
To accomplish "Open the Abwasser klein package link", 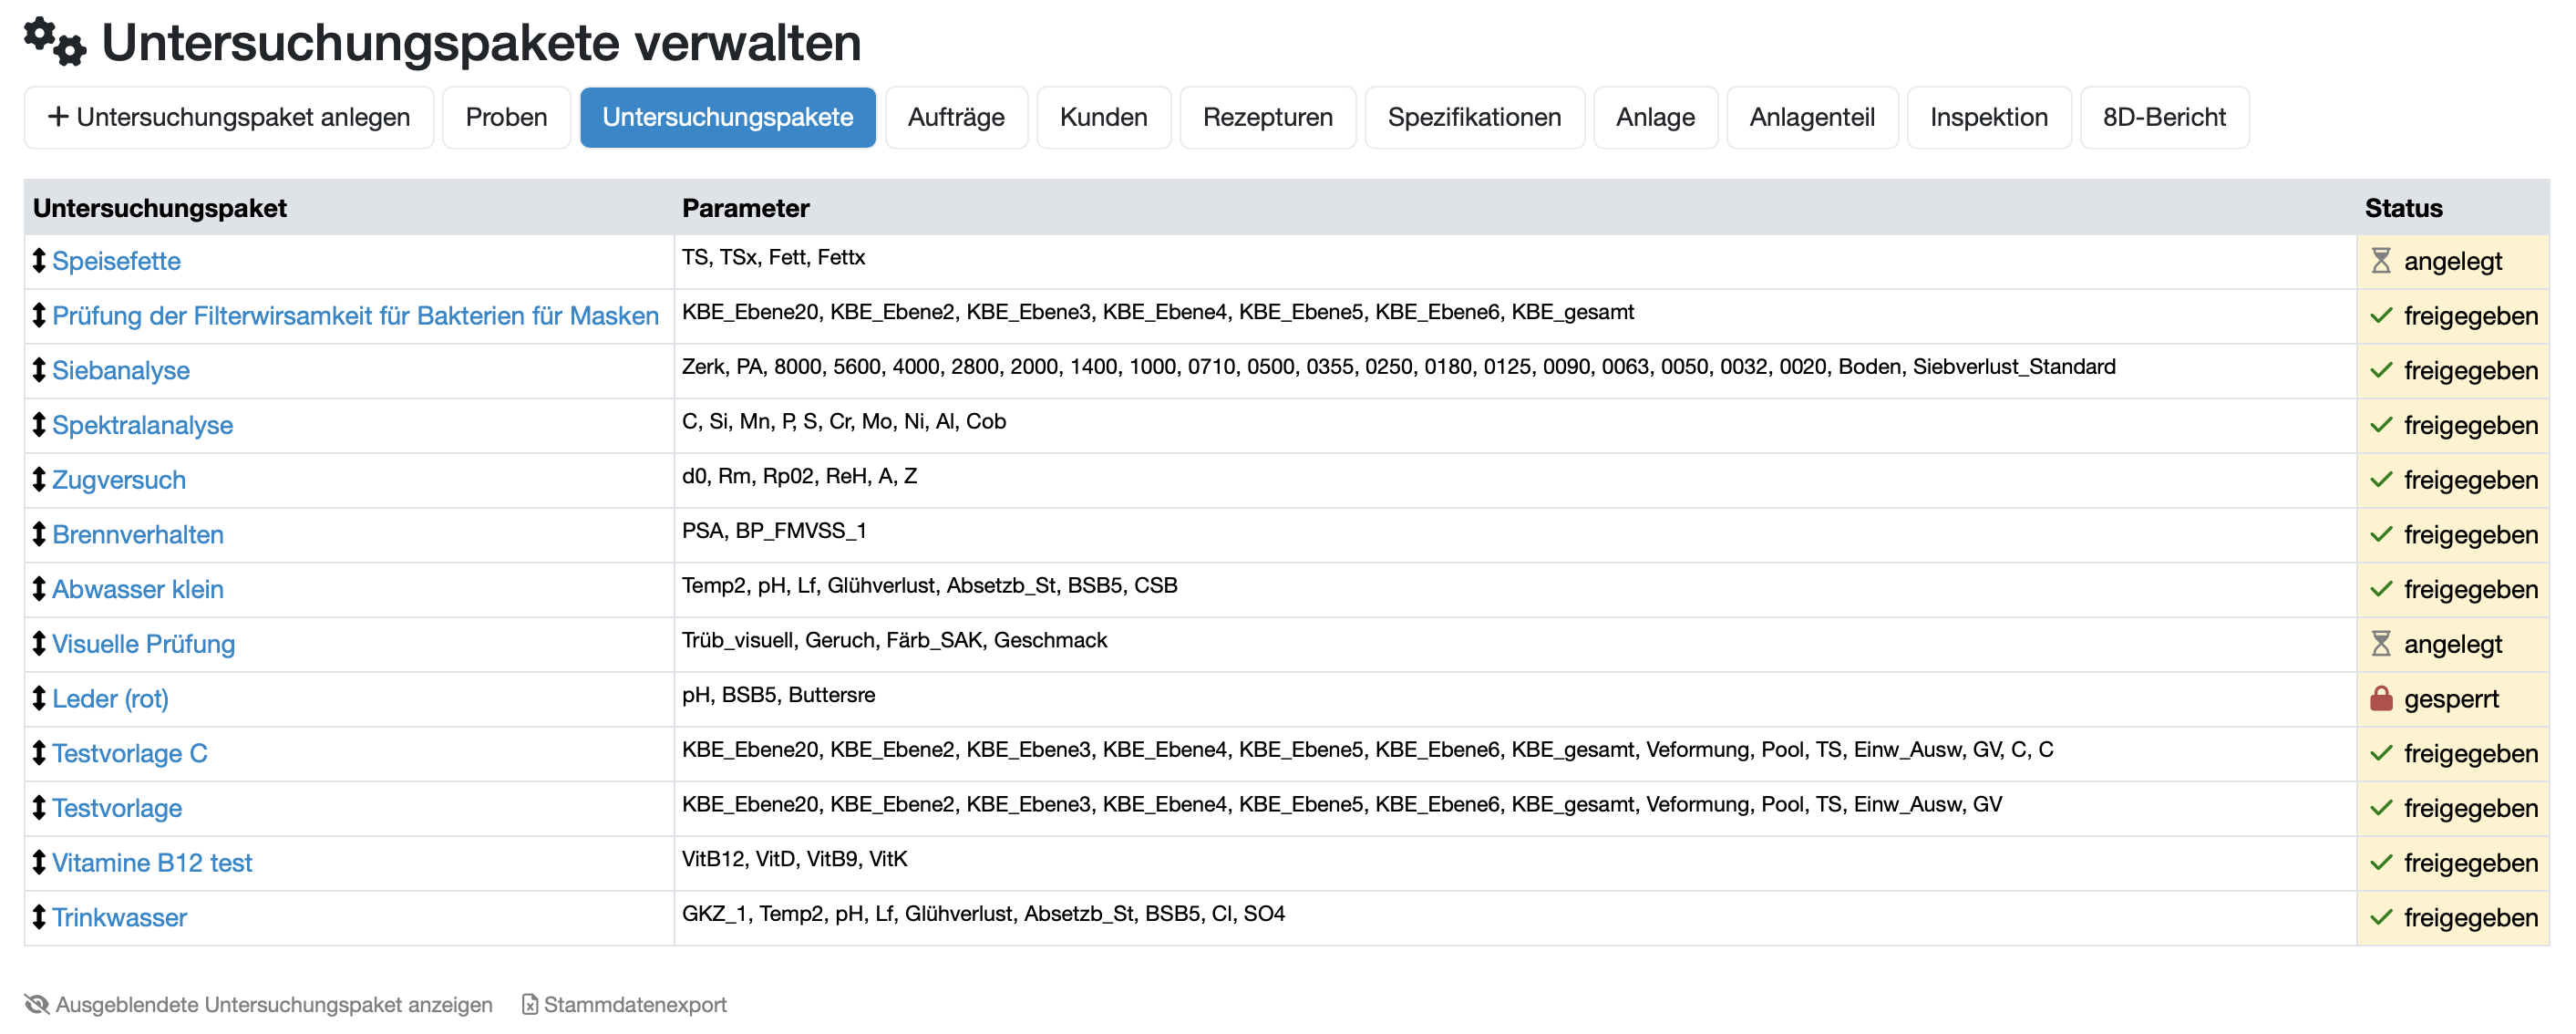I will (137, 589).
